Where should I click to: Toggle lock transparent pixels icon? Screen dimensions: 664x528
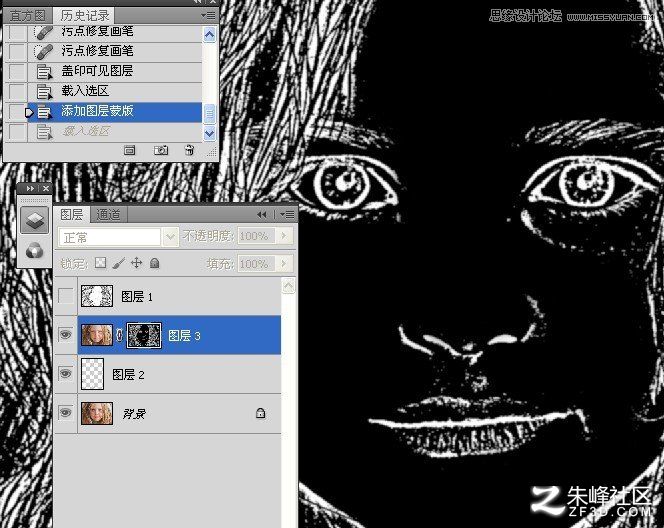[100, 263]
